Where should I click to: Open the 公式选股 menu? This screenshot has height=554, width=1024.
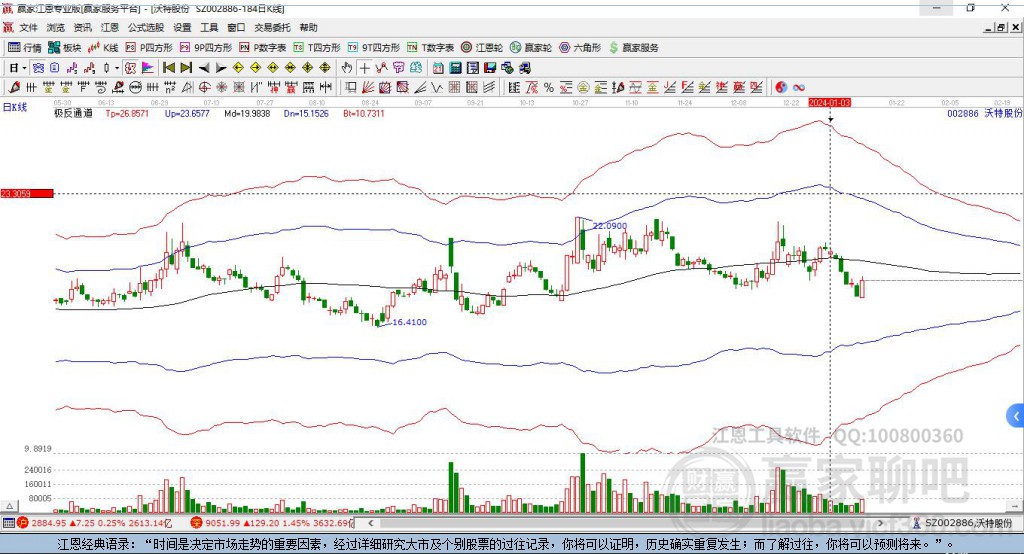146,27
